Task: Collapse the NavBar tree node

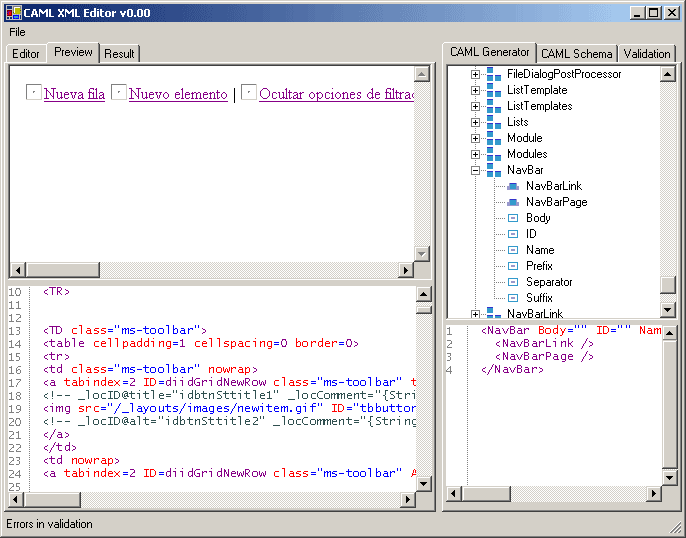Action: click(475, 171)
